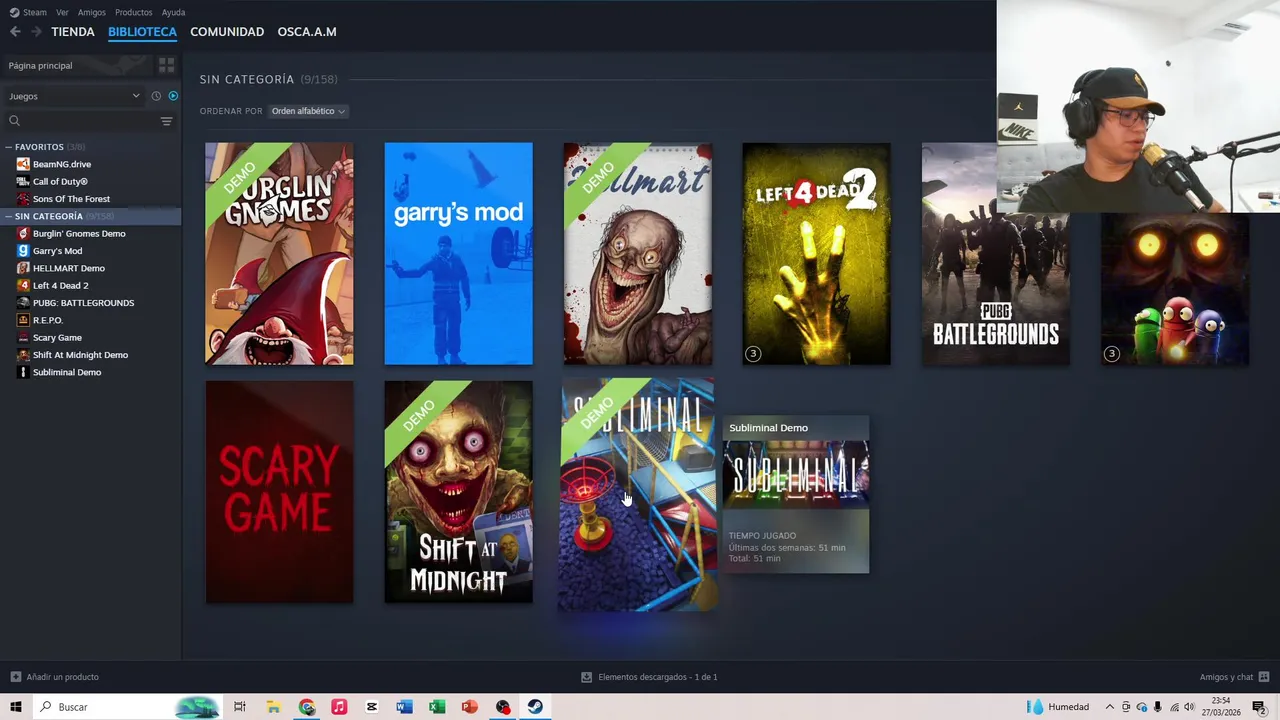Select Scary Game in sidebar list

(x=57, y=337)
